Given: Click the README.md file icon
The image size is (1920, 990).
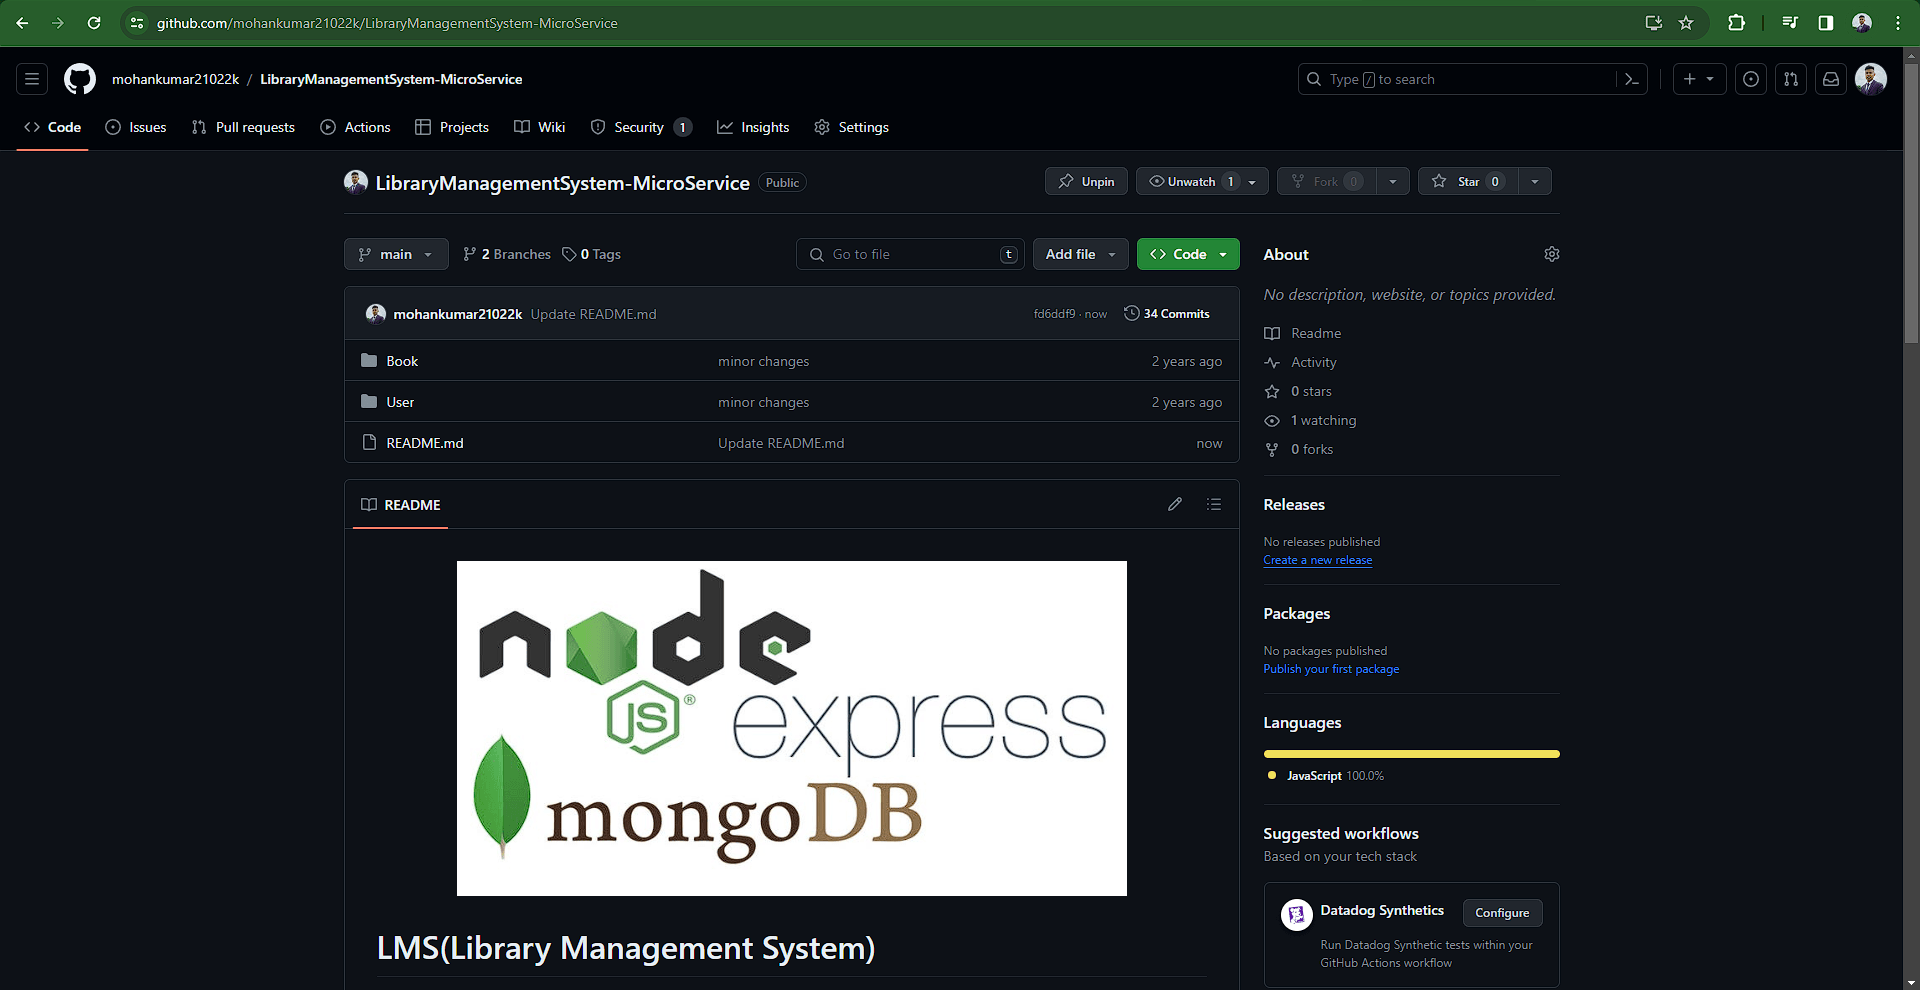Looking at the screenshot, I should [369, 442].
